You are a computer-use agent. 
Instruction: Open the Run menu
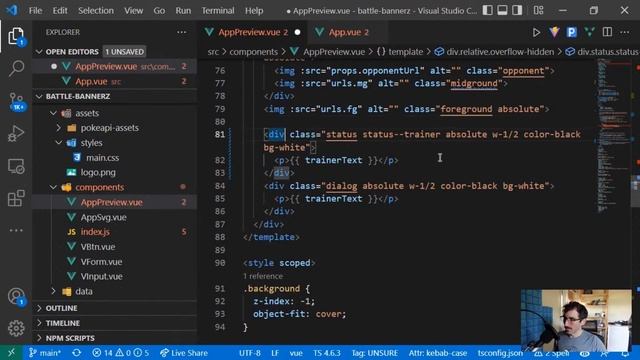(x=183, y=10)
